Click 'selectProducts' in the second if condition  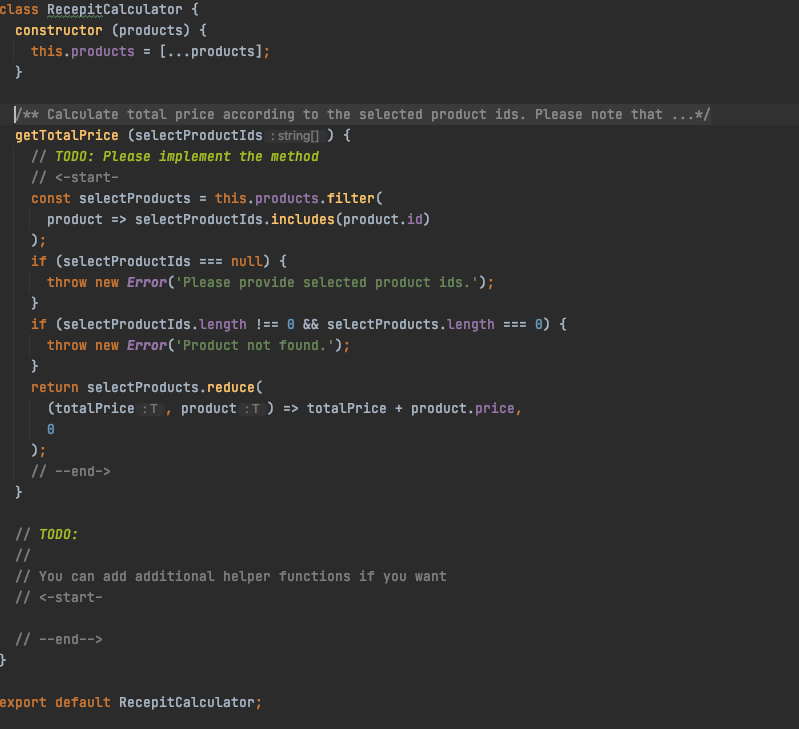(x=383, y=325)
